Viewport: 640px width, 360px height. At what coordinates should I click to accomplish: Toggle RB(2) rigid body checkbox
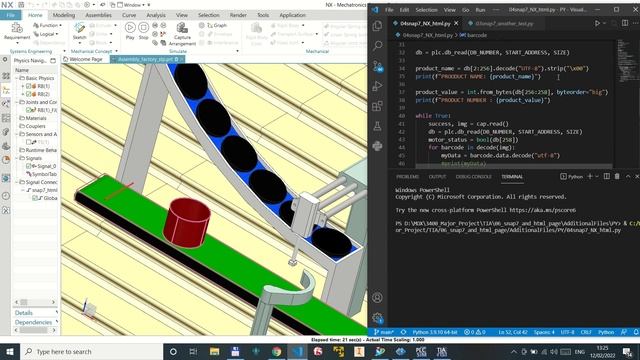(x=29, y=94)
